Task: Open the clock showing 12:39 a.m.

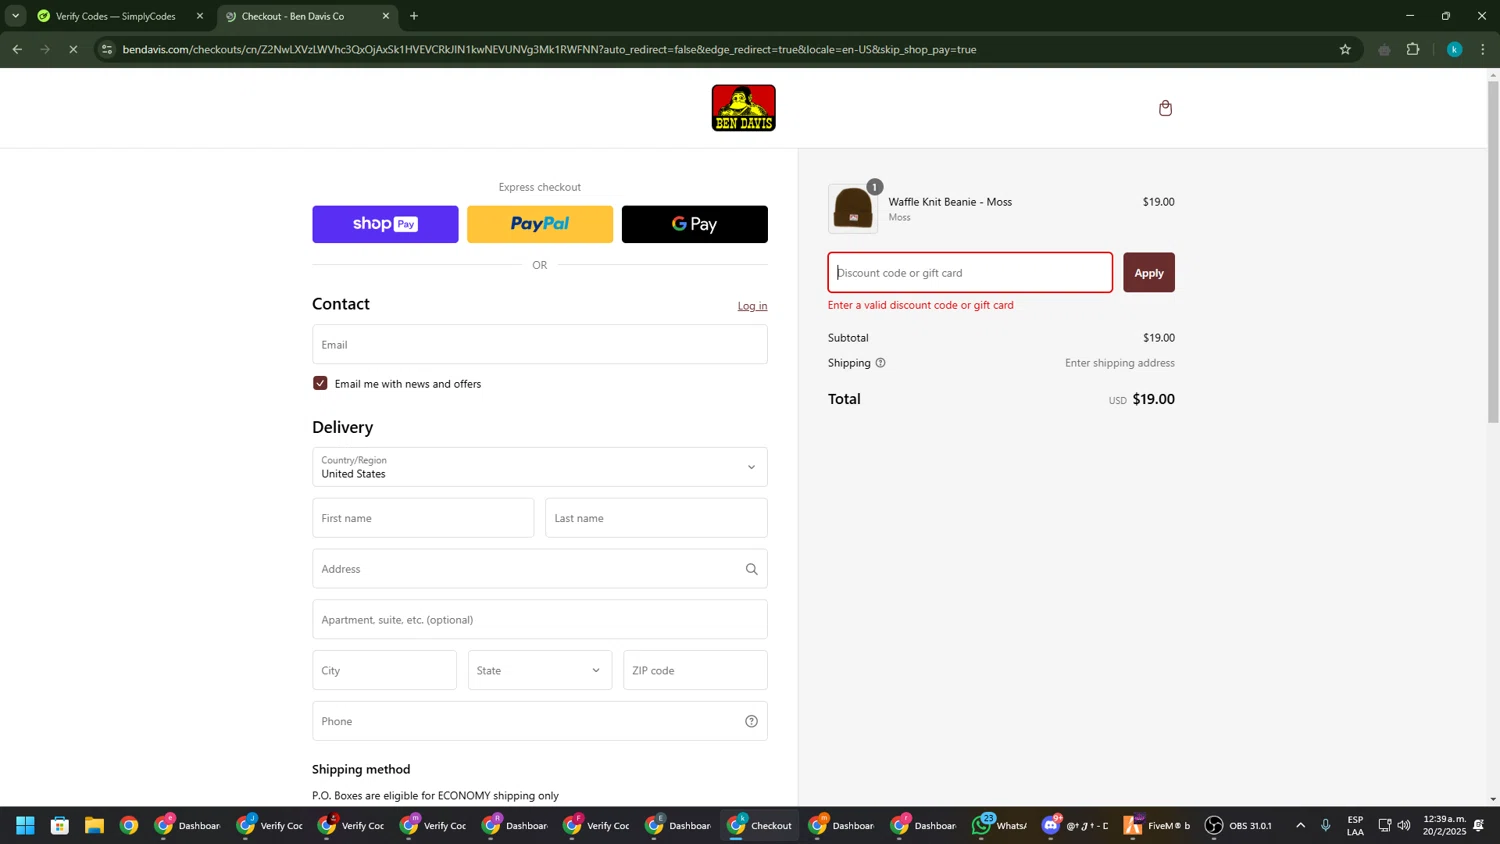Action: tap(1444, 825)
